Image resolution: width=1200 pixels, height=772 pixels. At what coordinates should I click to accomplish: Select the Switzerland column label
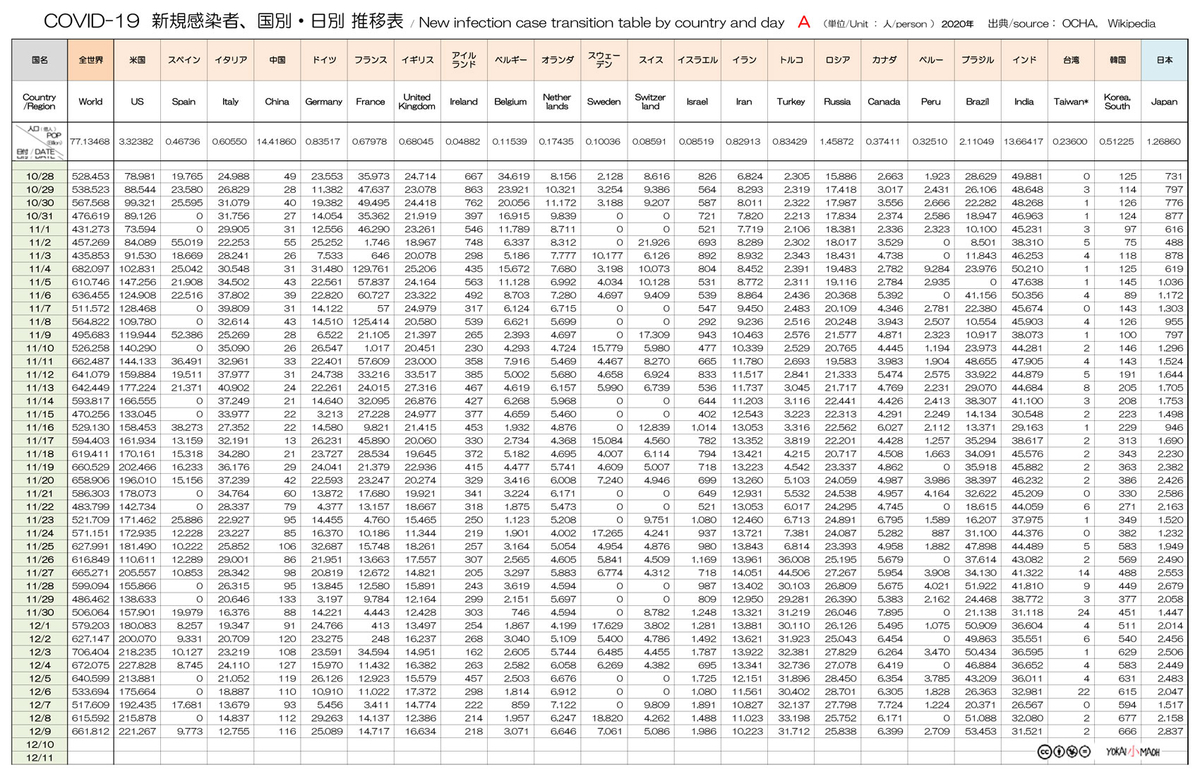(x=651, y=101)
